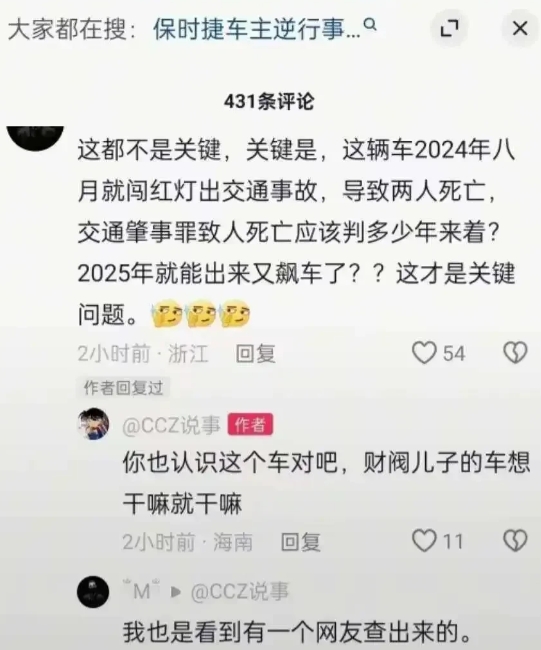Open @CCZ说事 username profile
This screenshot has width=541, height=650.
(x=171, y=425)
